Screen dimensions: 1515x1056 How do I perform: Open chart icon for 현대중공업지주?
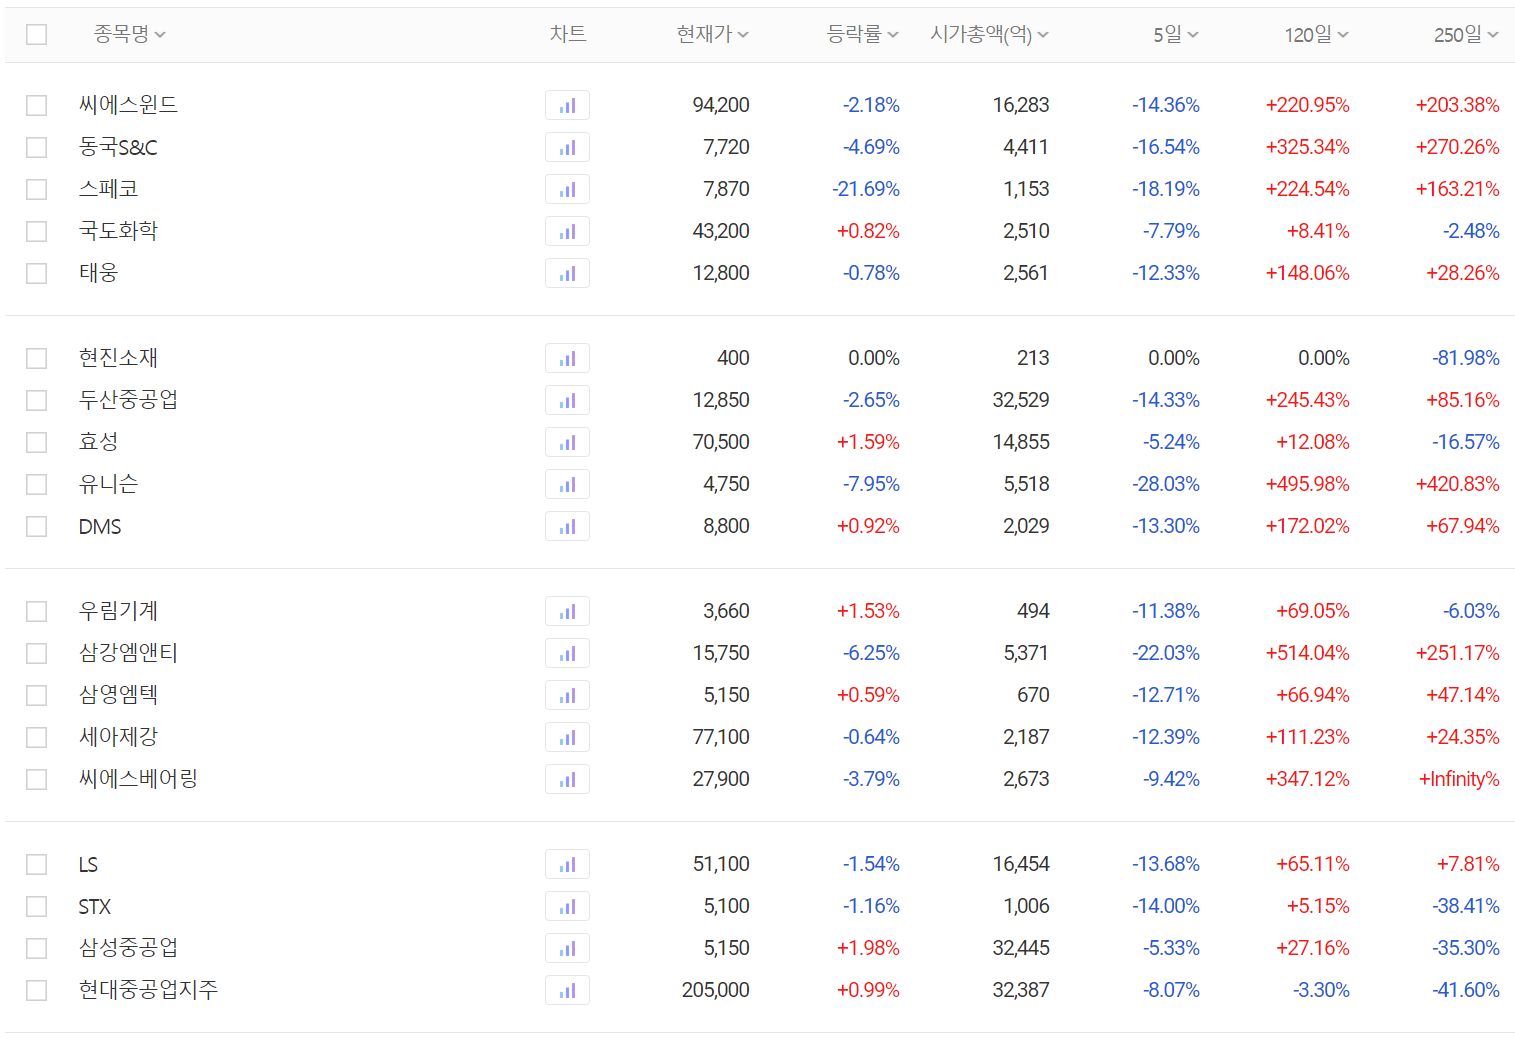tap(567, 990)
